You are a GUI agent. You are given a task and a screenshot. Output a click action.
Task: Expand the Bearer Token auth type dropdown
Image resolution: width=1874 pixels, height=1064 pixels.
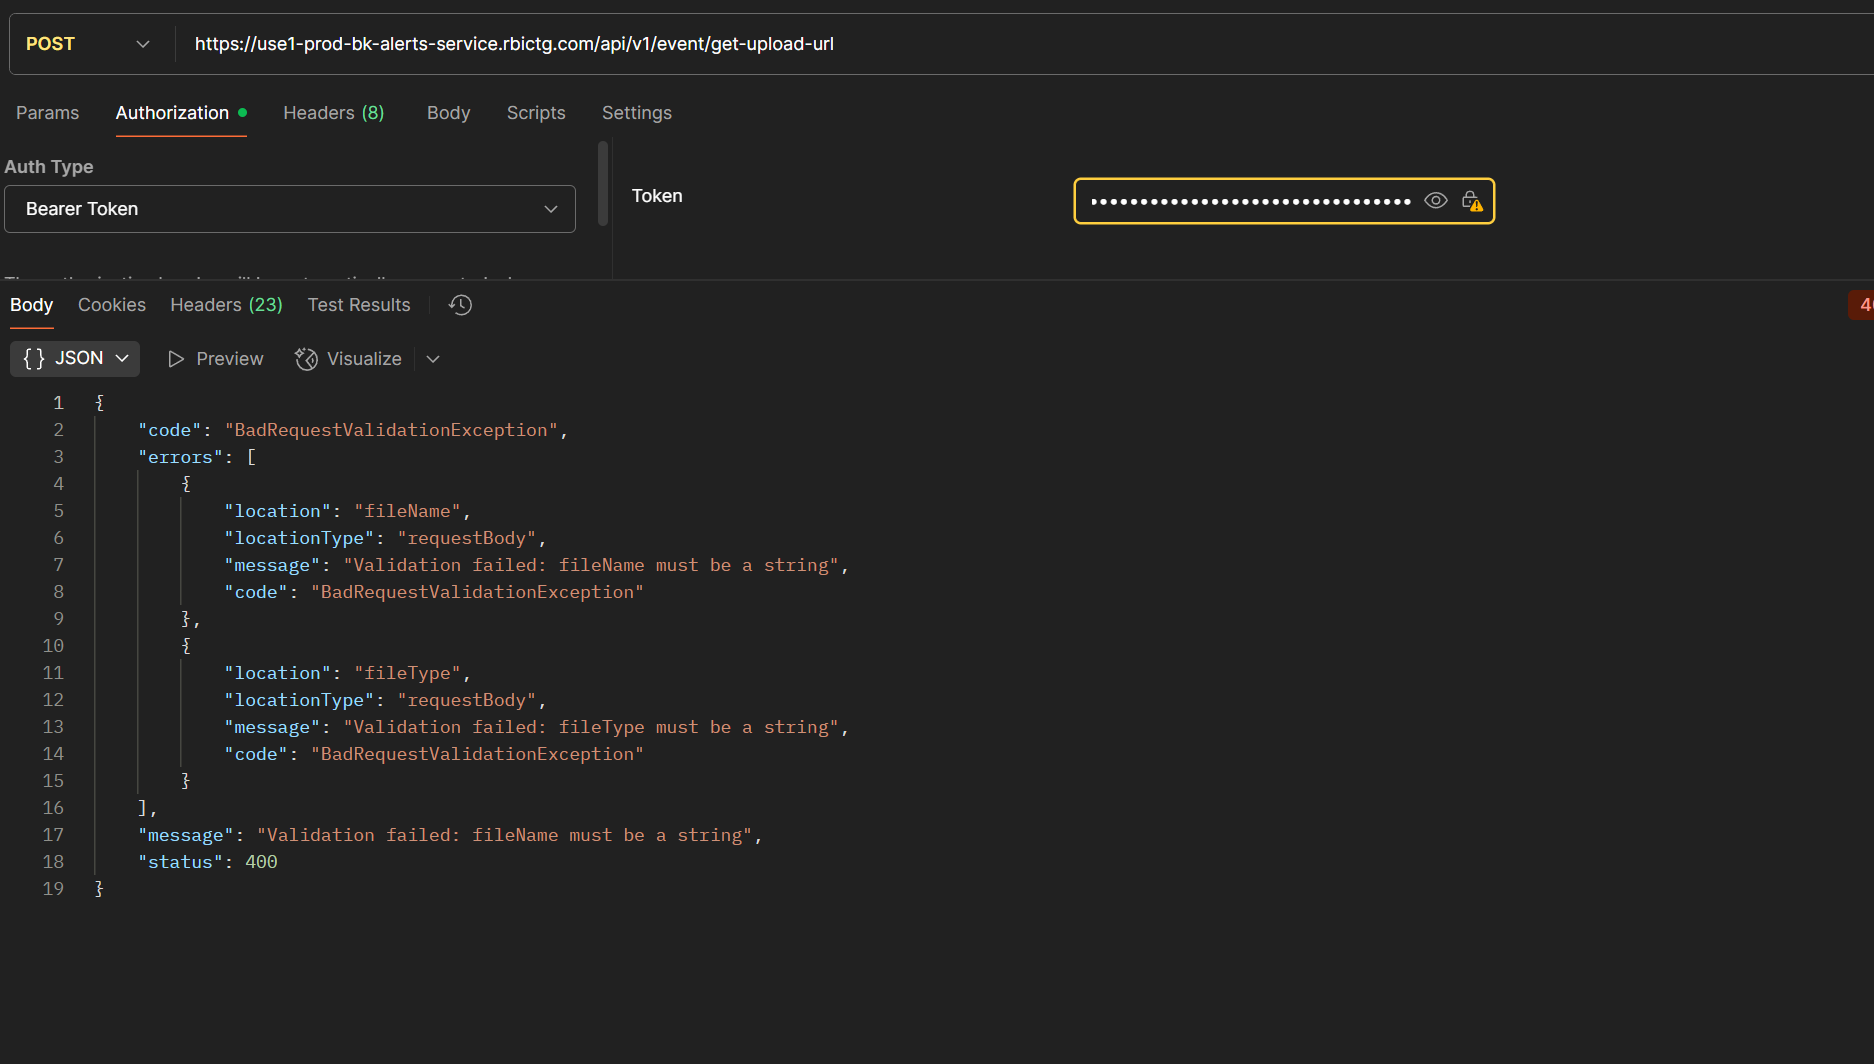pos(290,209)
